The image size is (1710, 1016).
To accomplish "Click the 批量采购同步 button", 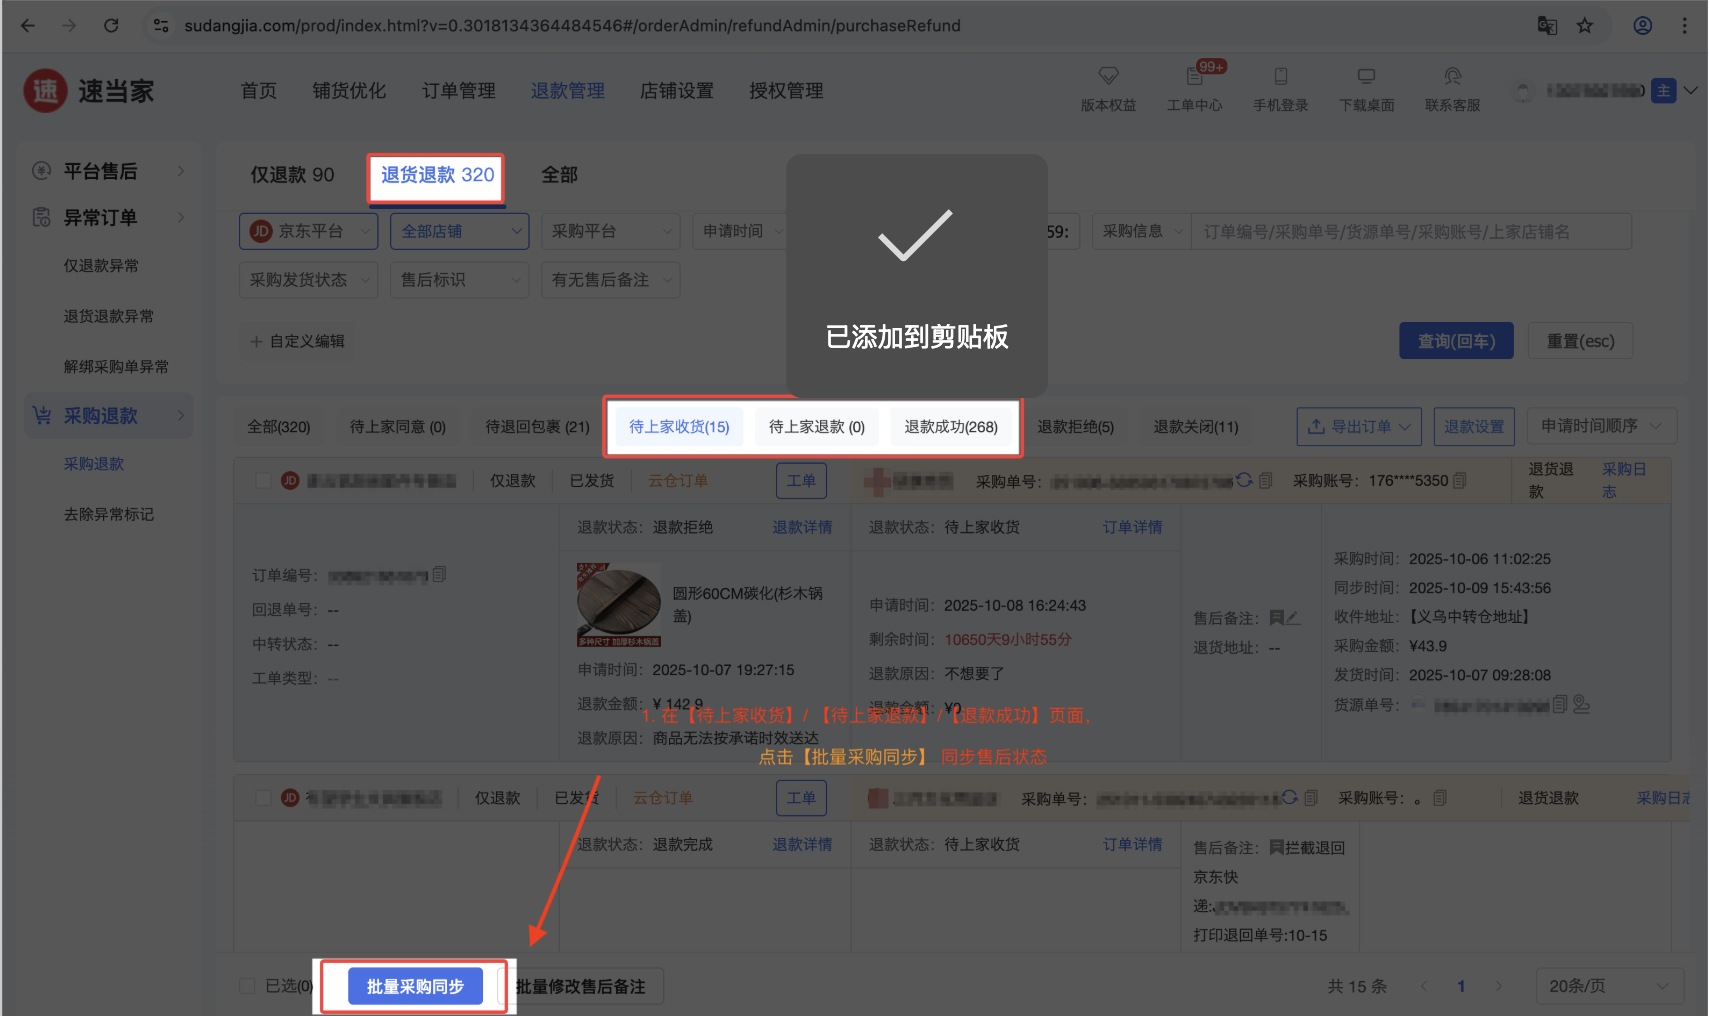I will point(415,987).
